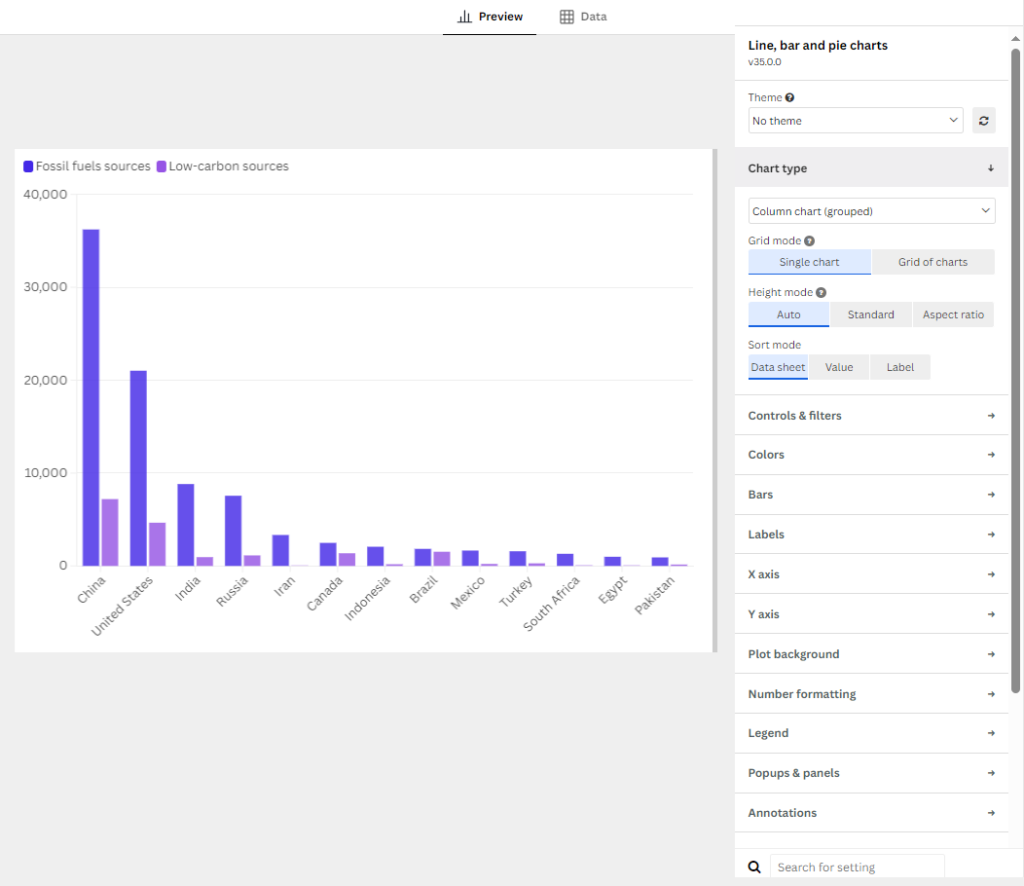
Task: Select Aspect ratio height mode
Action: (953, 315)
